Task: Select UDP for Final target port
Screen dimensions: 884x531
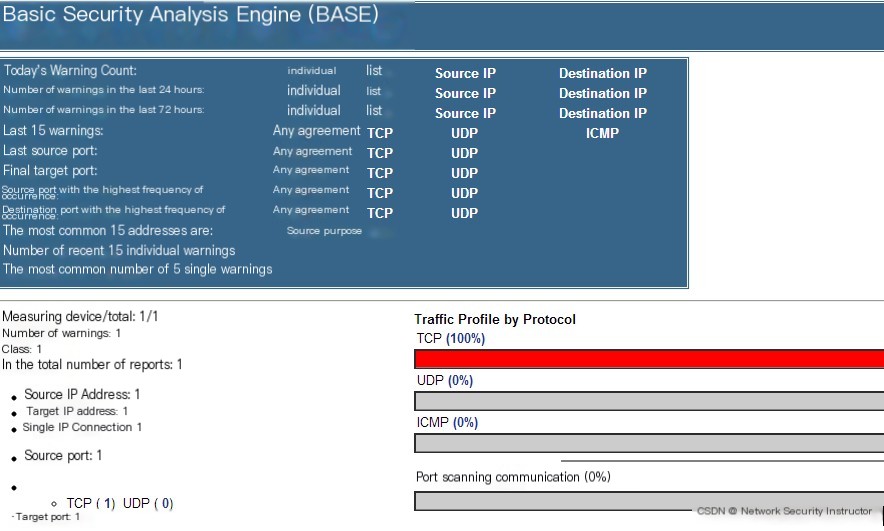Action: tap(465, 173)
